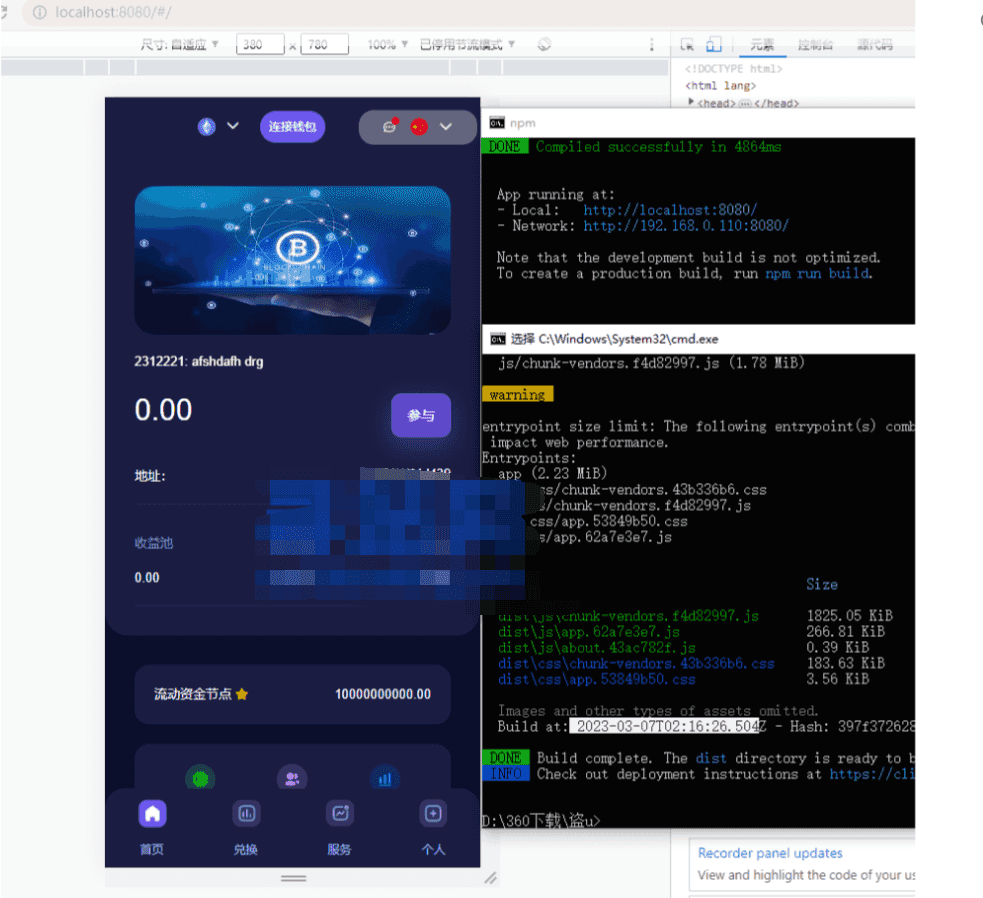
Task: Open the 尺寸 dimensions dropdown in device toolbar
Action: (x=180, y=44)
